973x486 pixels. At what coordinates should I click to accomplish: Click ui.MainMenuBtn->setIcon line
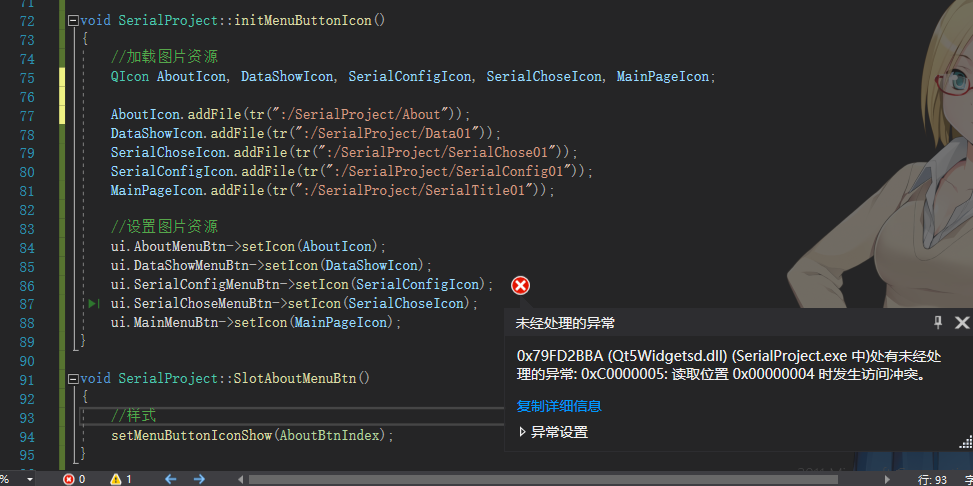(x=256, y=323)
